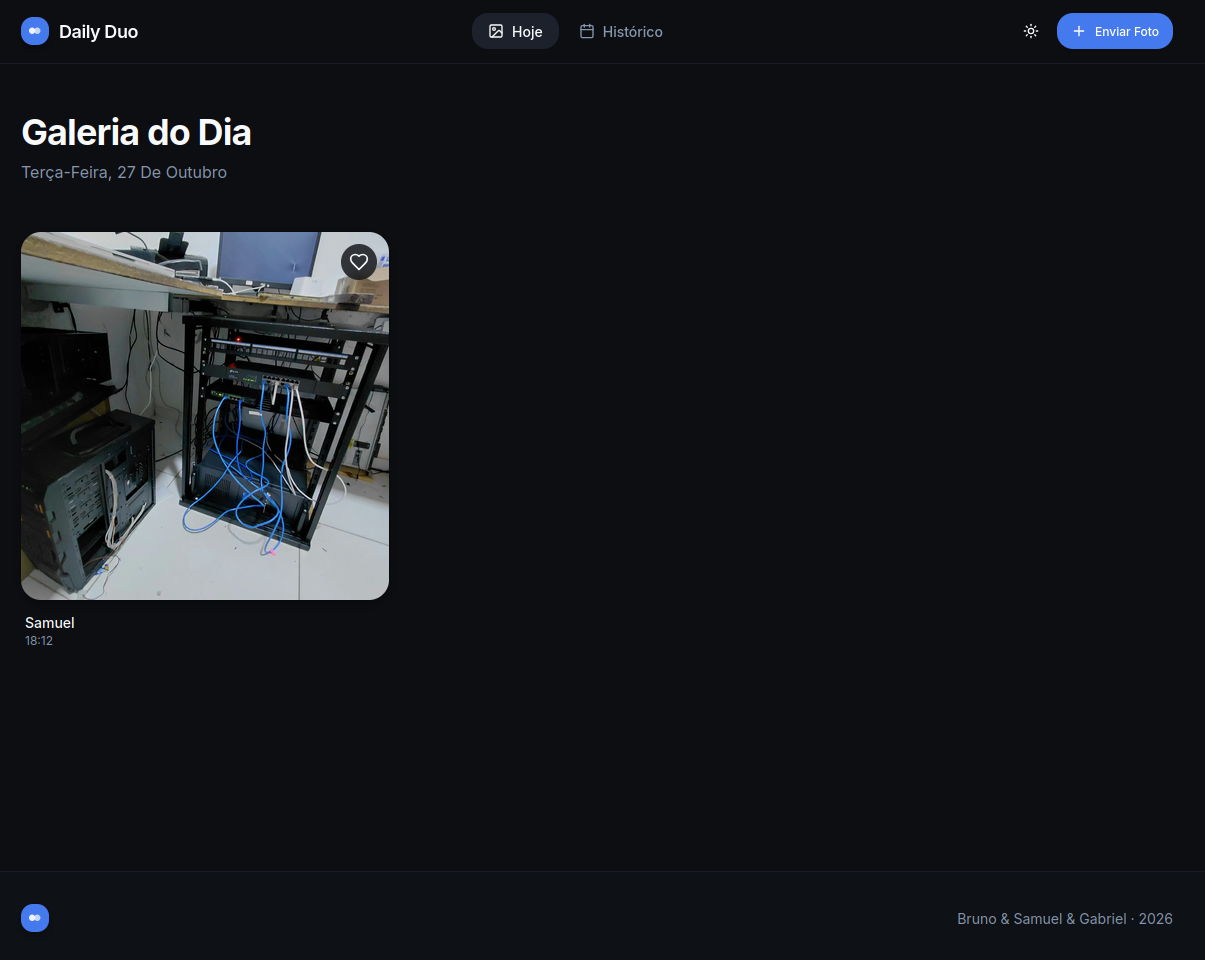Open Samuel's server rack photo
The height and width of the screenshot is (960, 1205).
click(205, 416)
